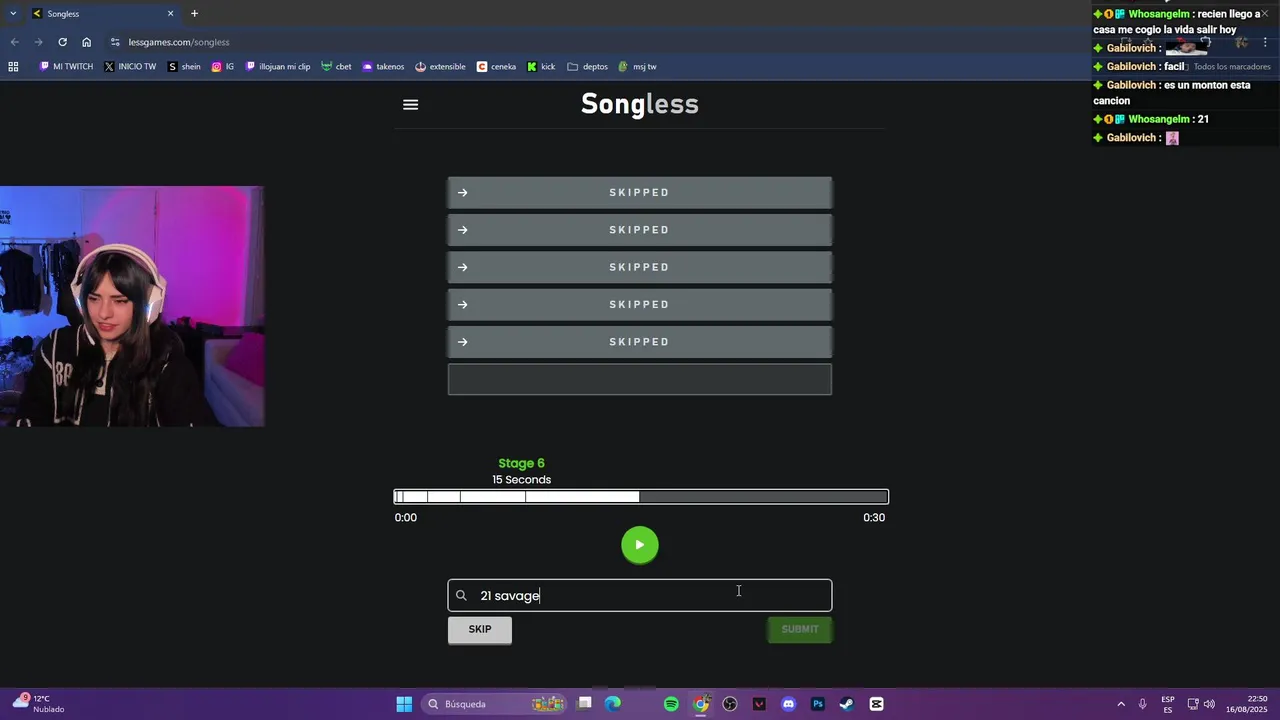Click the first SKIPPED guess row

coord(640,192)
